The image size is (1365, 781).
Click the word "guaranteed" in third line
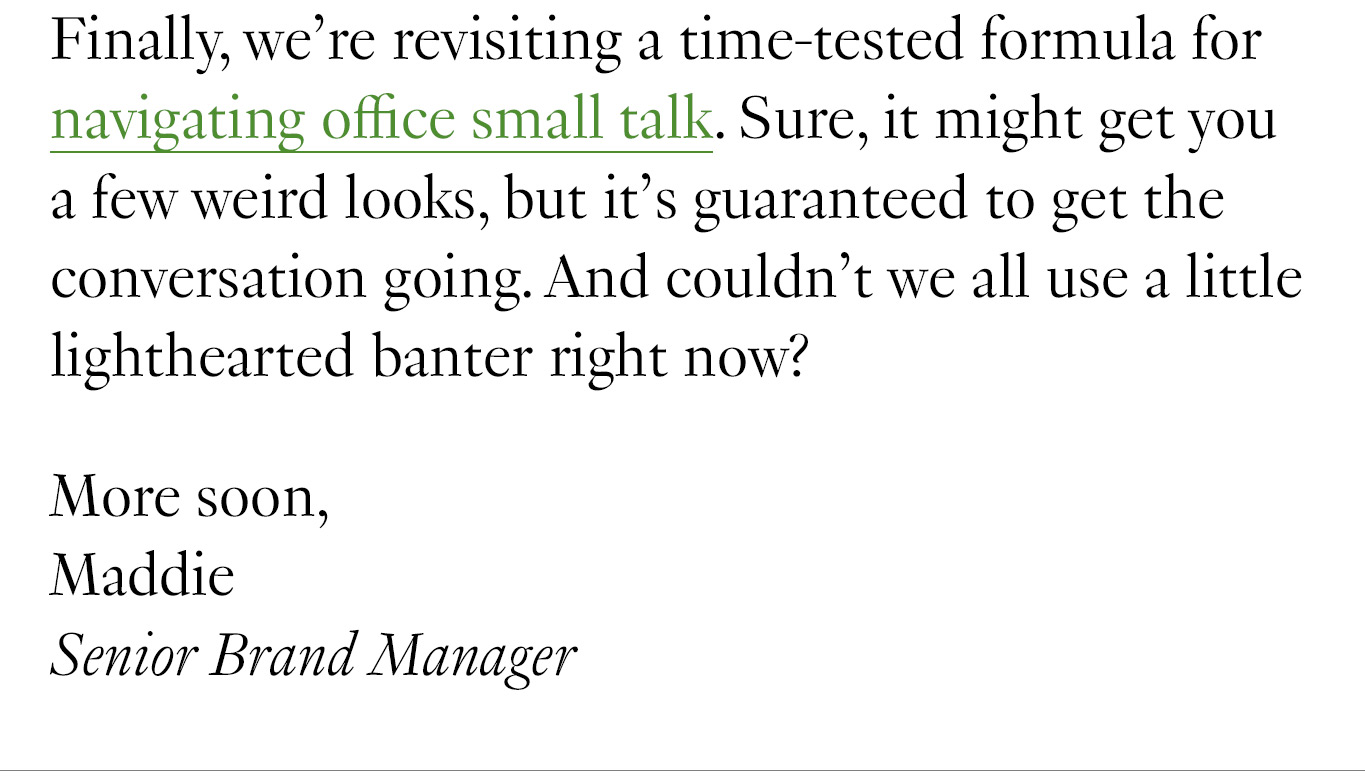[x=830, y=201]
